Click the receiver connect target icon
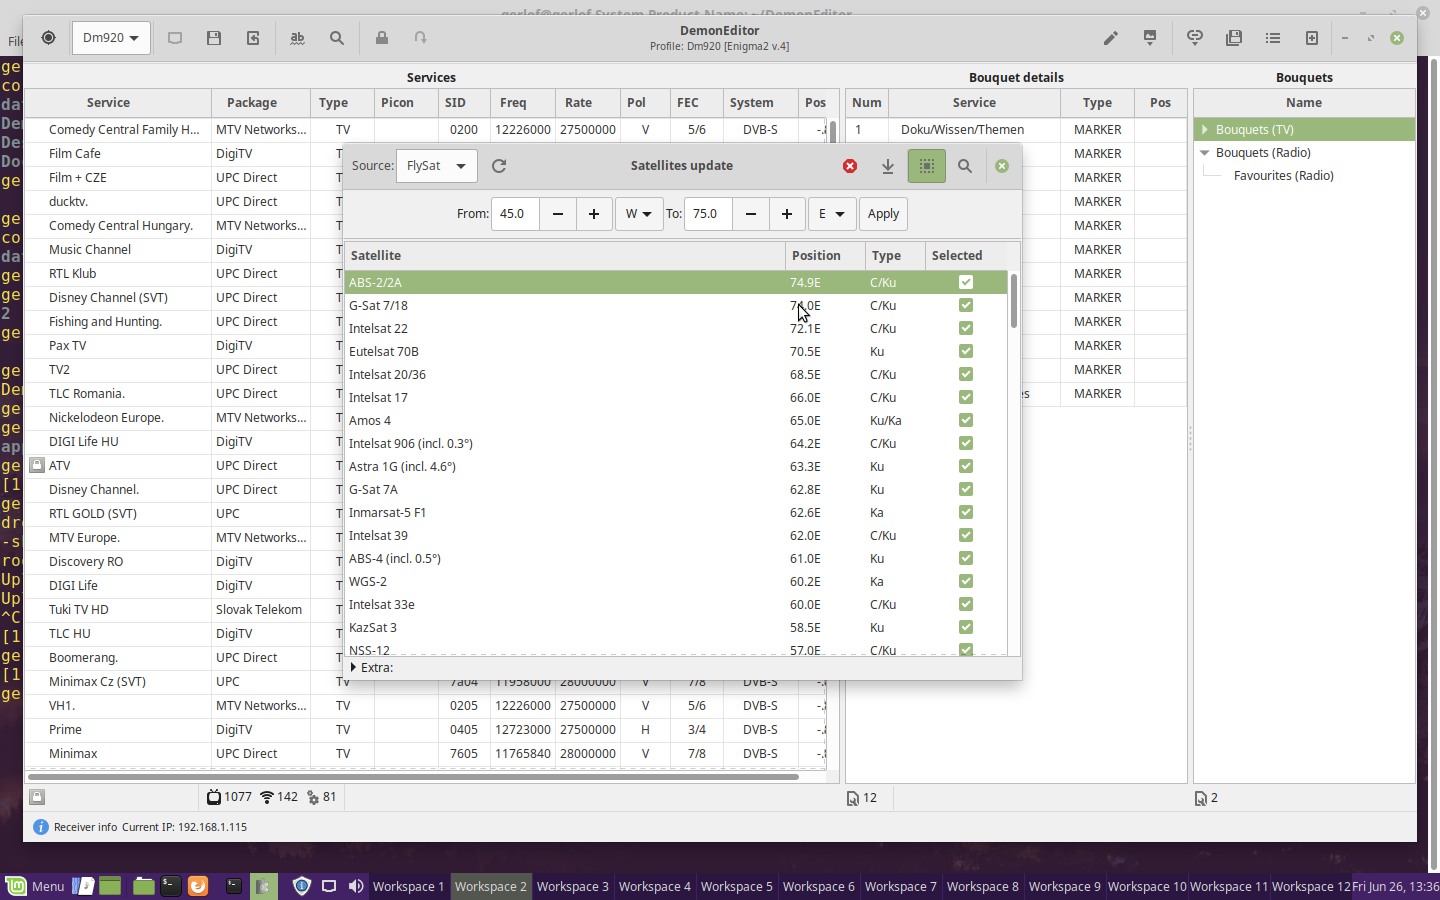The image size is (1440, 900). [x=48, y=38]
